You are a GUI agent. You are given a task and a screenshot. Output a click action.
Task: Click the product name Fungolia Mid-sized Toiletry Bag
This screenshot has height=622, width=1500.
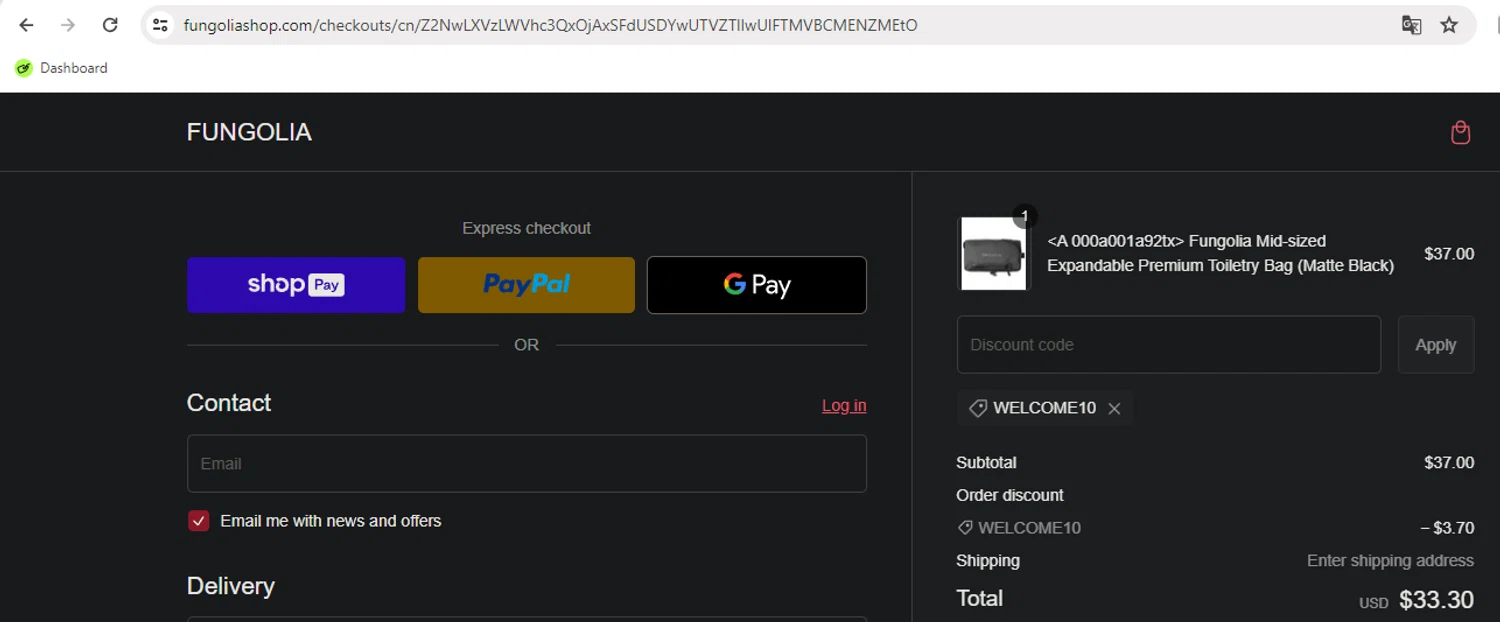click(x=1220, y=253)
